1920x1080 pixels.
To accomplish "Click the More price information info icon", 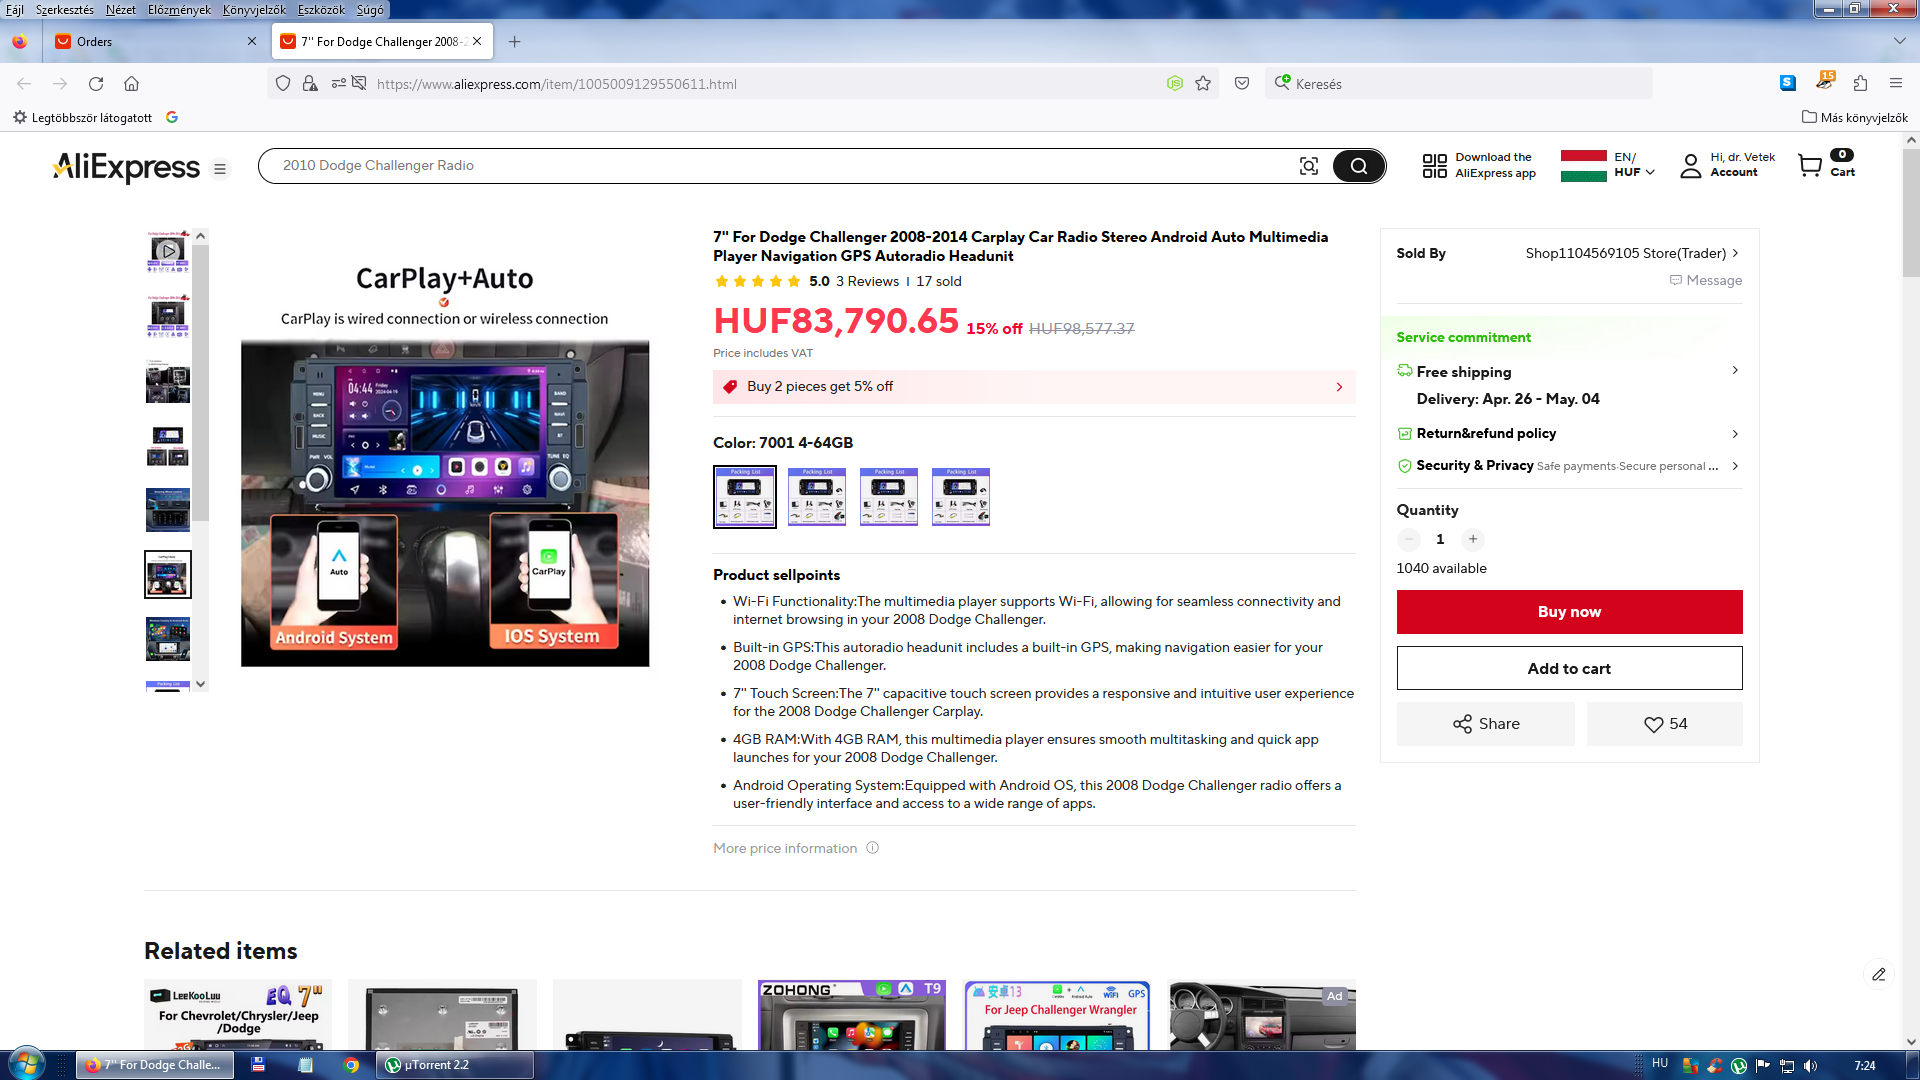I will (872, 848).
